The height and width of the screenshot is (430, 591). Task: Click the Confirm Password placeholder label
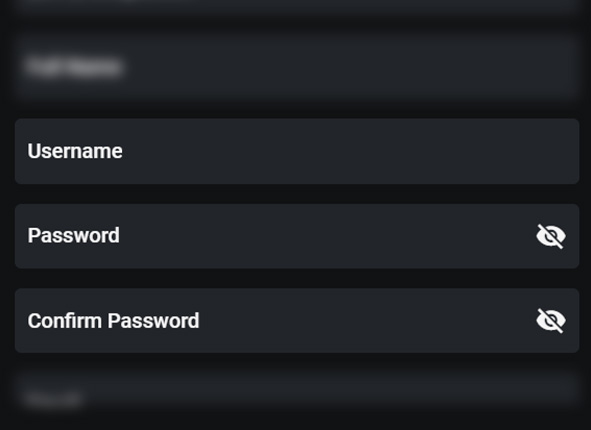point(113,321)
